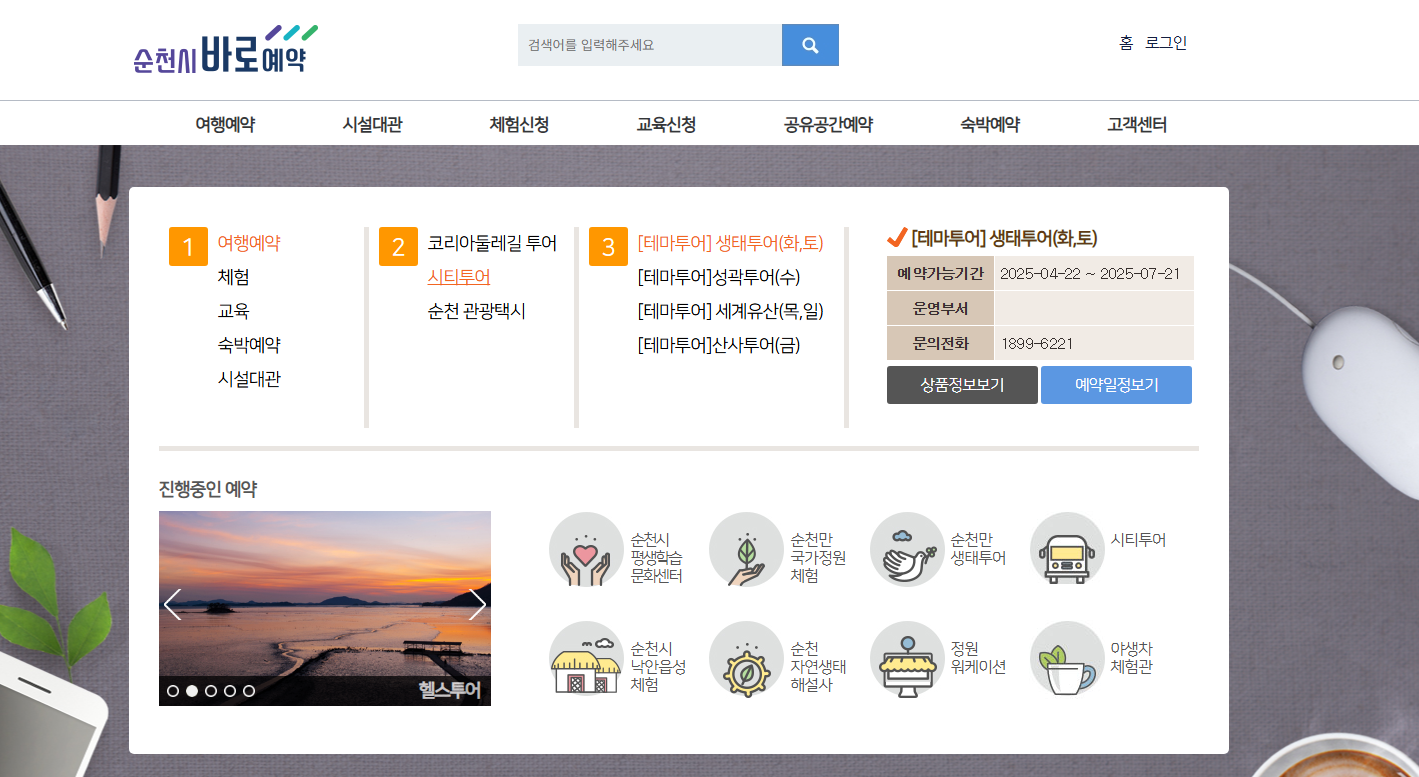
Task: Open 순천 자연생태 해설사 gear-leaf icon
Action: pyautogui.click(x=746, y=659)
